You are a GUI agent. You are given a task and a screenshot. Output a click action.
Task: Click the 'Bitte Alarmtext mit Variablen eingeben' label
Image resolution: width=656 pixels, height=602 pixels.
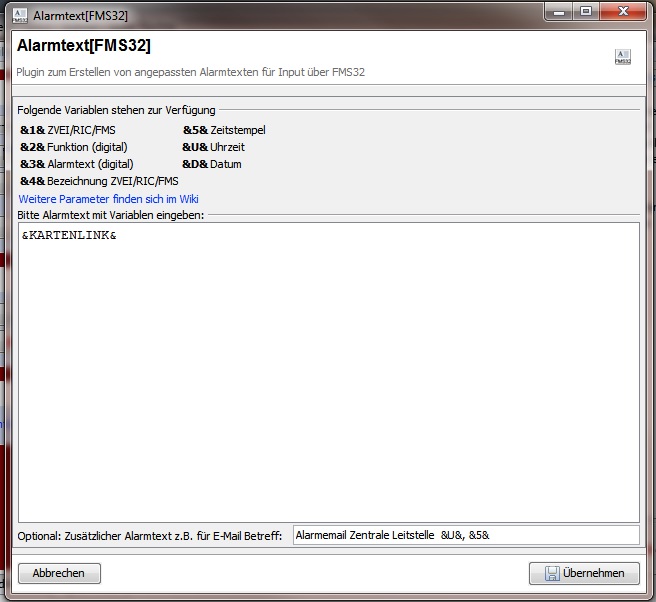pos(111,215)
